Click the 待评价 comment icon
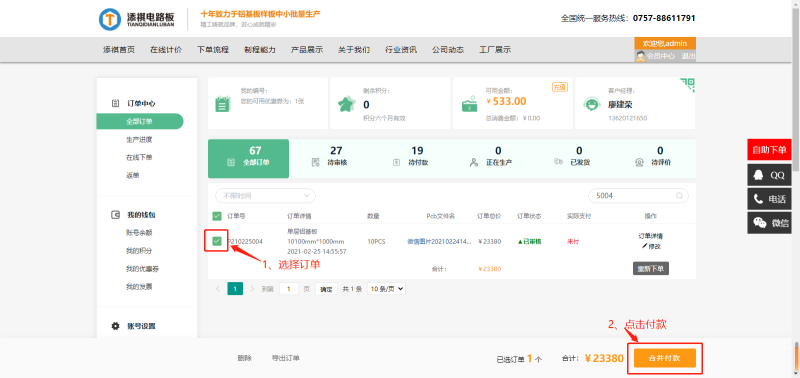The width and height of the screenshot is (800, 378). [x=639, y=163]
